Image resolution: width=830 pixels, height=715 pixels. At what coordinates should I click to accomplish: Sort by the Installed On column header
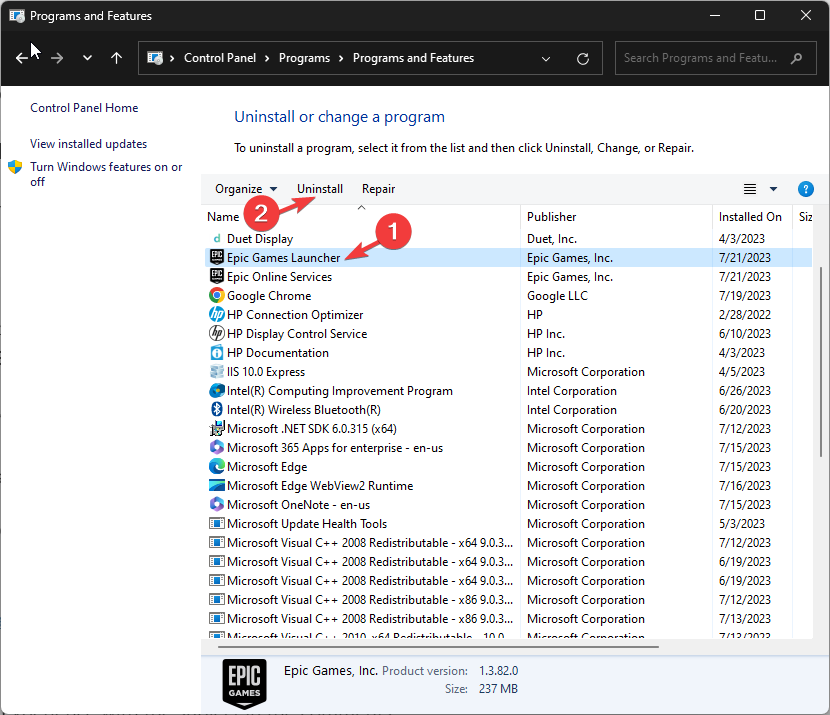click(x=750, y=217)
